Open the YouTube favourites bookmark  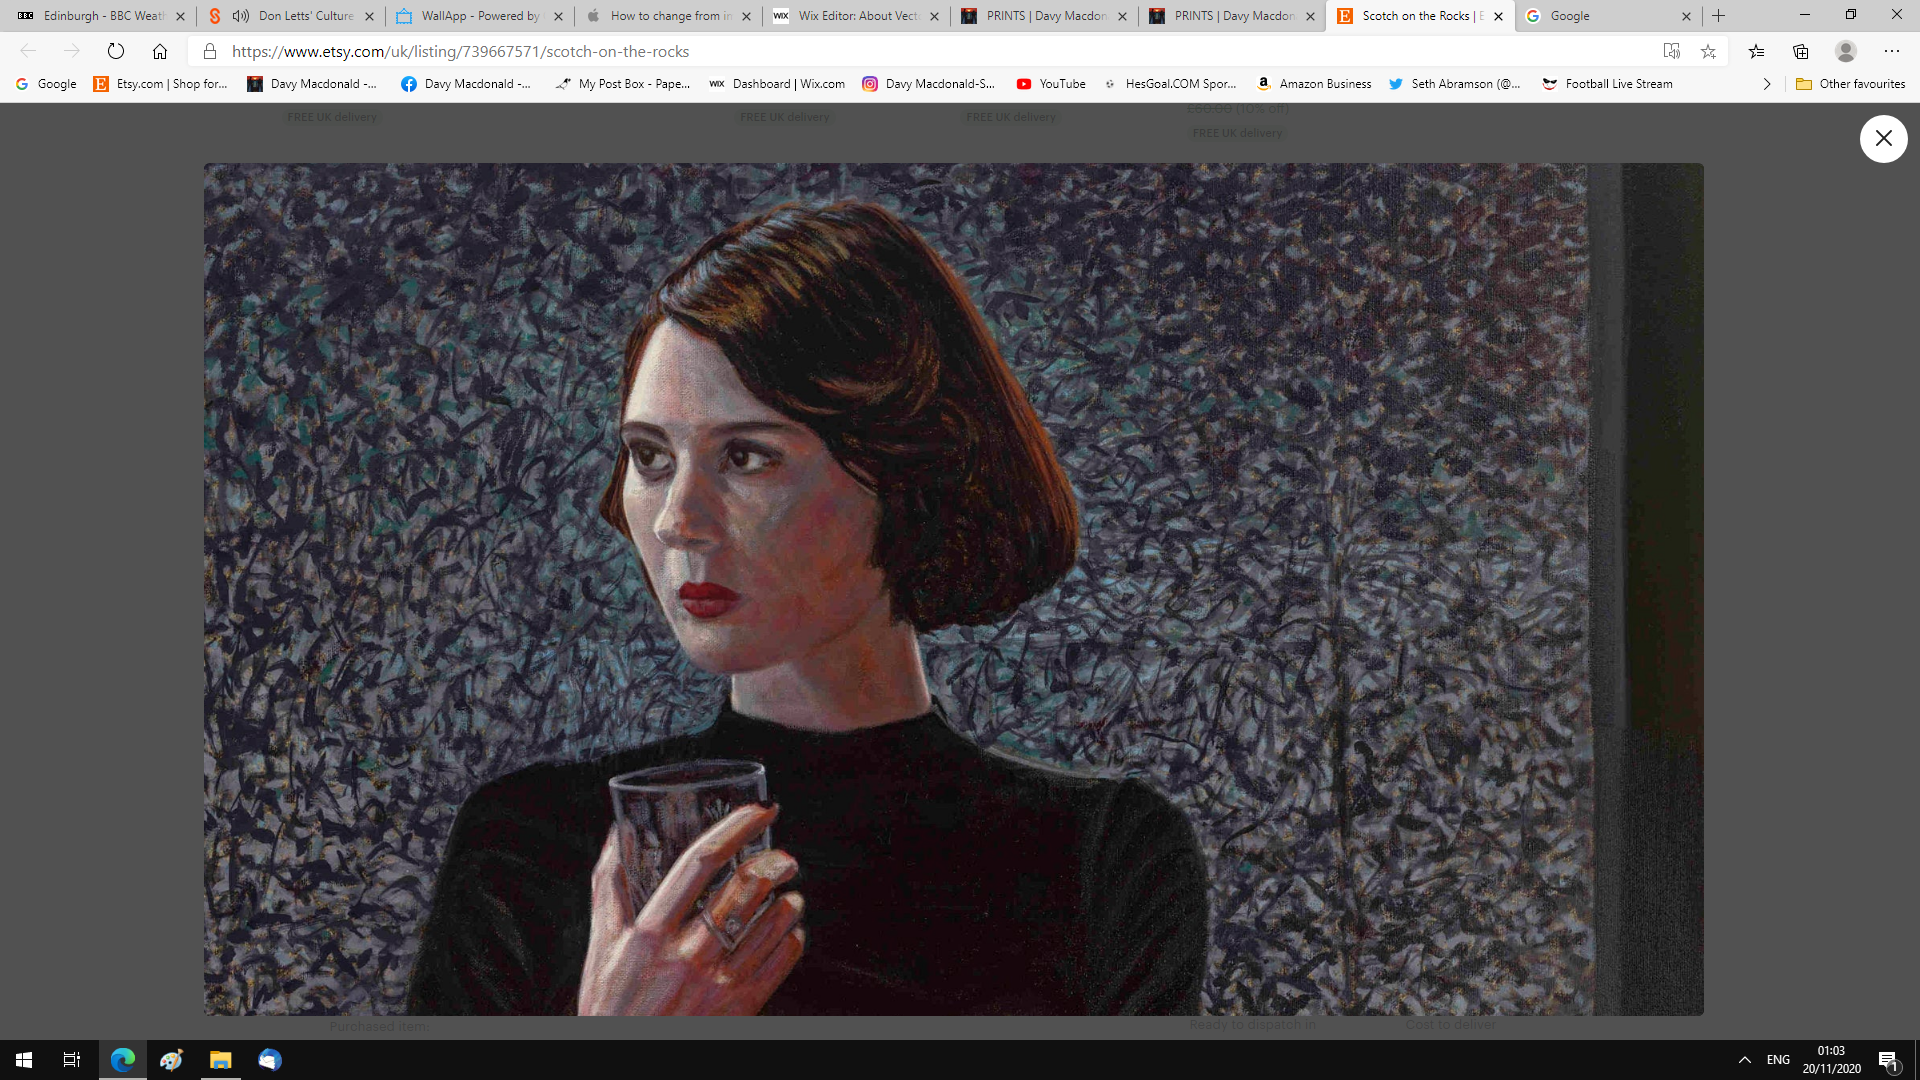click(1051, 84)
